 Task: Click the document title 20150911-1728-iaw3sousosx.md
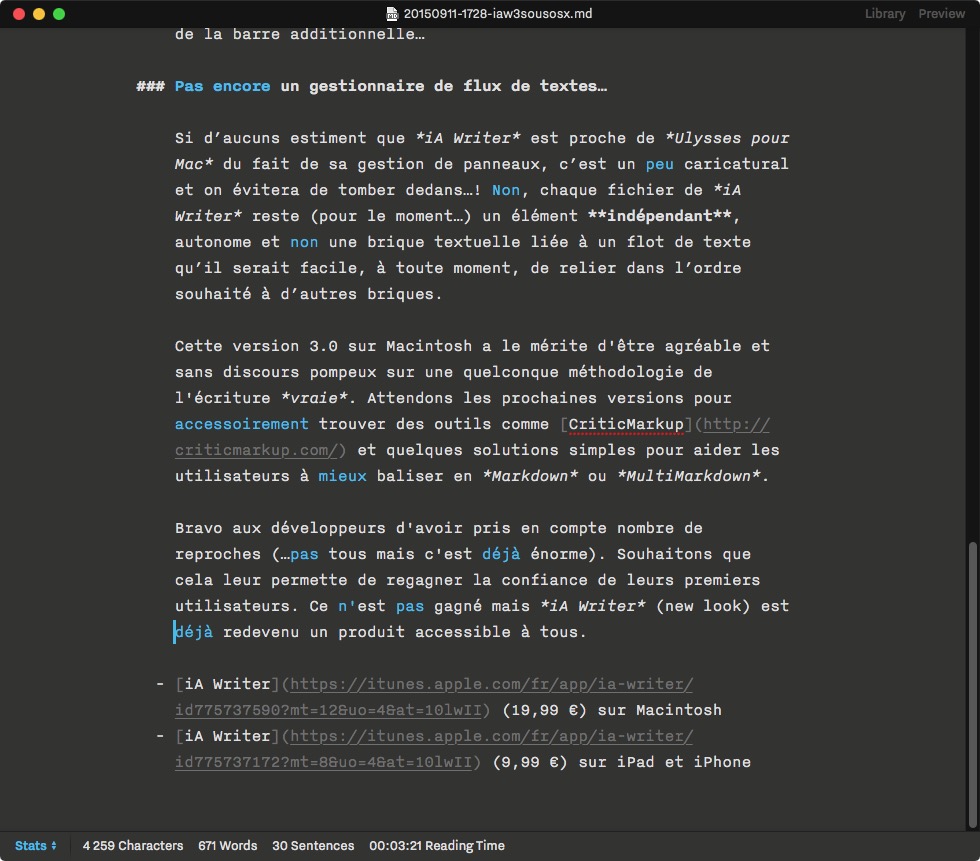tap(498, 14)
